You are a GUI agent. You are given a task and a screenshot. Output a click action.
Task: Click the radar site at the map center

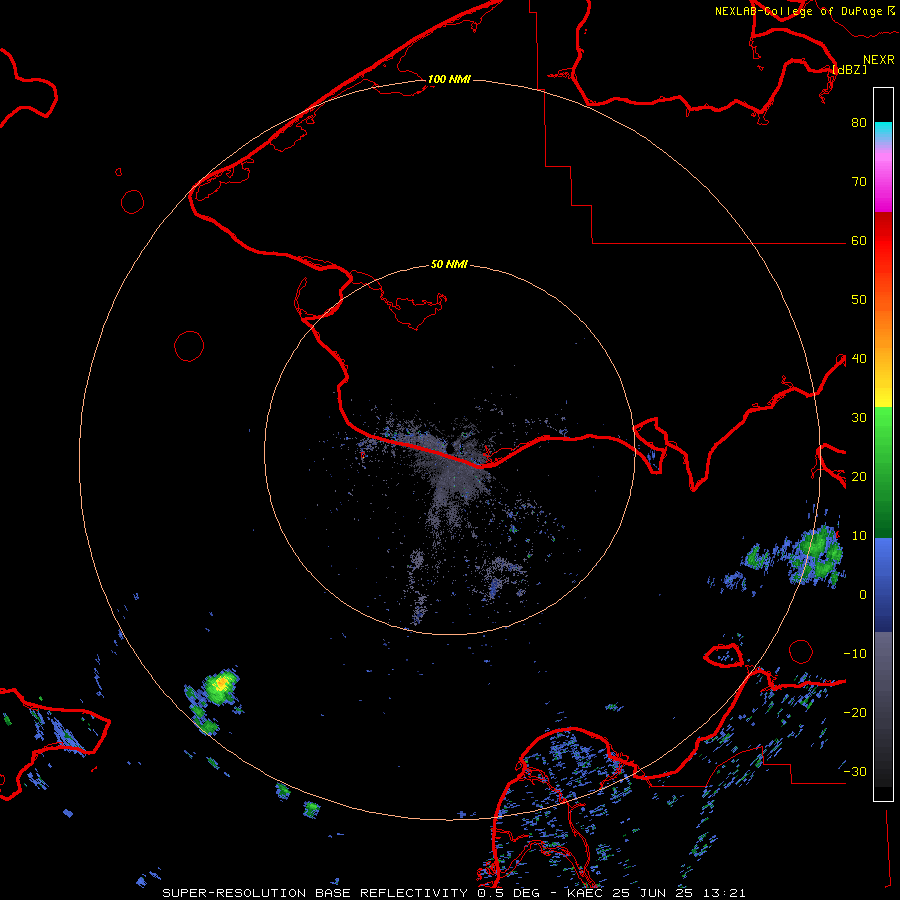click(450, 450)
